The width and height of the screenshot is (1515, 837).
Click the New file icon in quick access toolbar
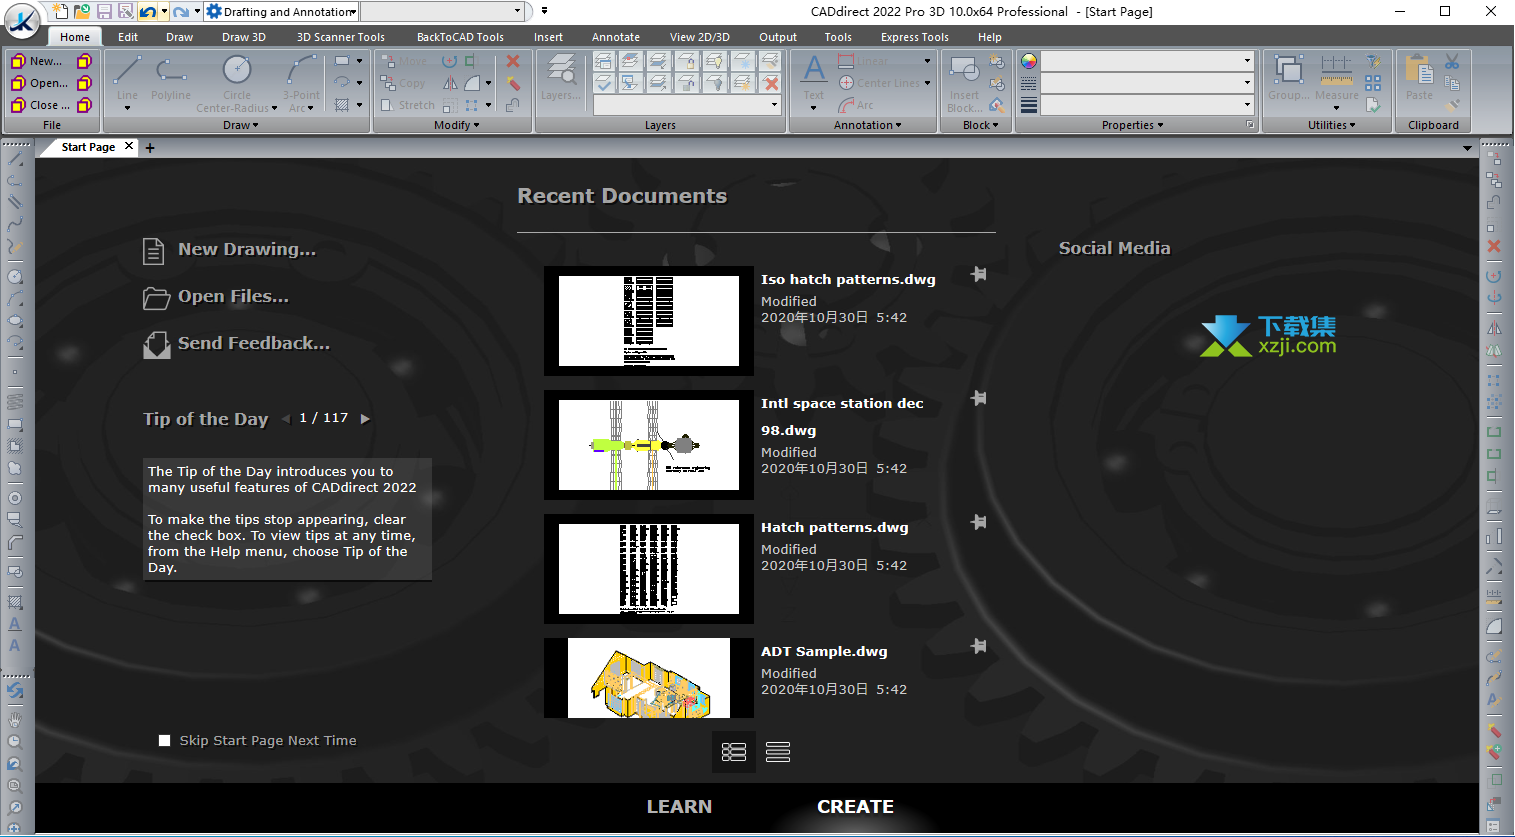pyautogui.click(x=62, y=11)
